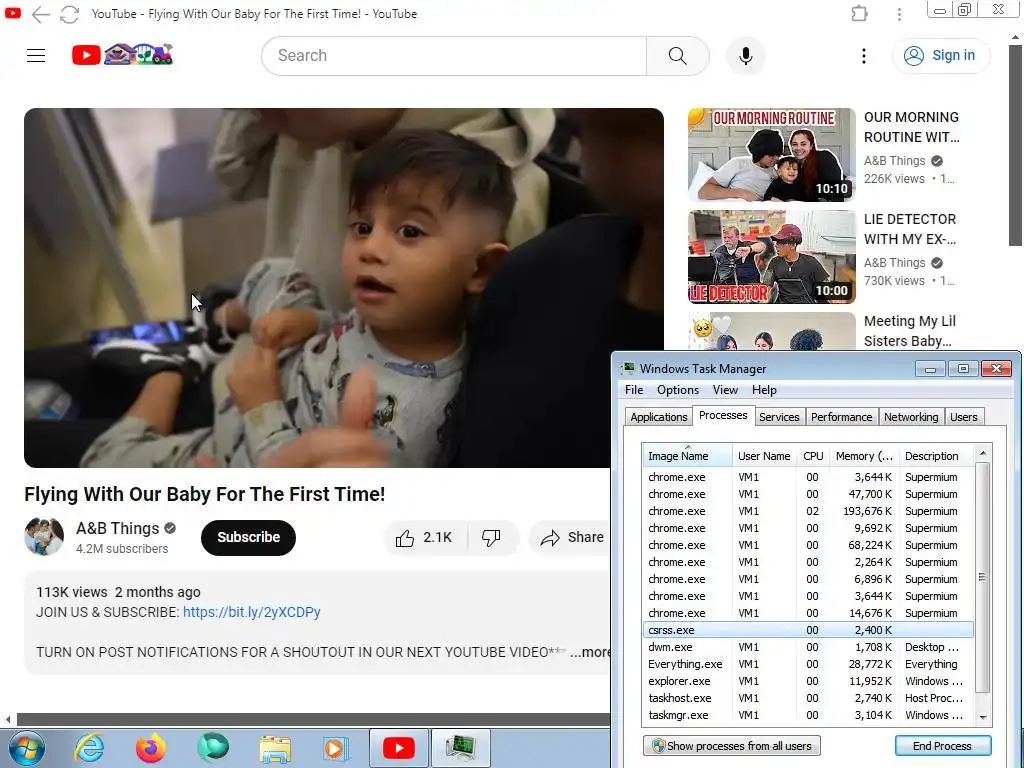Viewport: 1024px width, 768px height.
Task: Click A&B Things channel name below video
Action: pos(118,528)
